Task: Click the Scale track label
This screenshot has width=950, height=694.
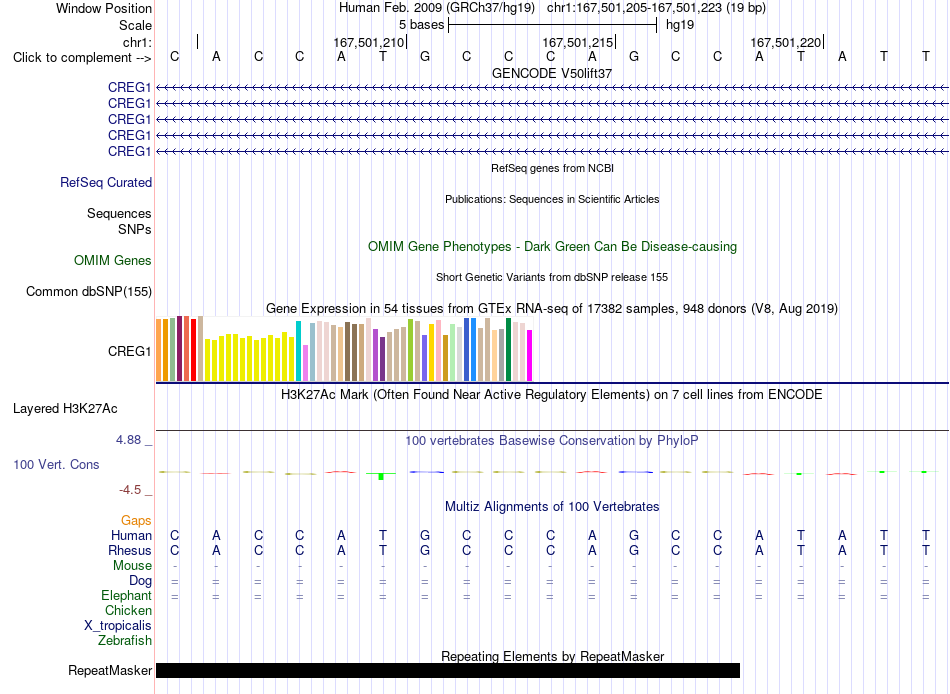Action: pos(135,25)
